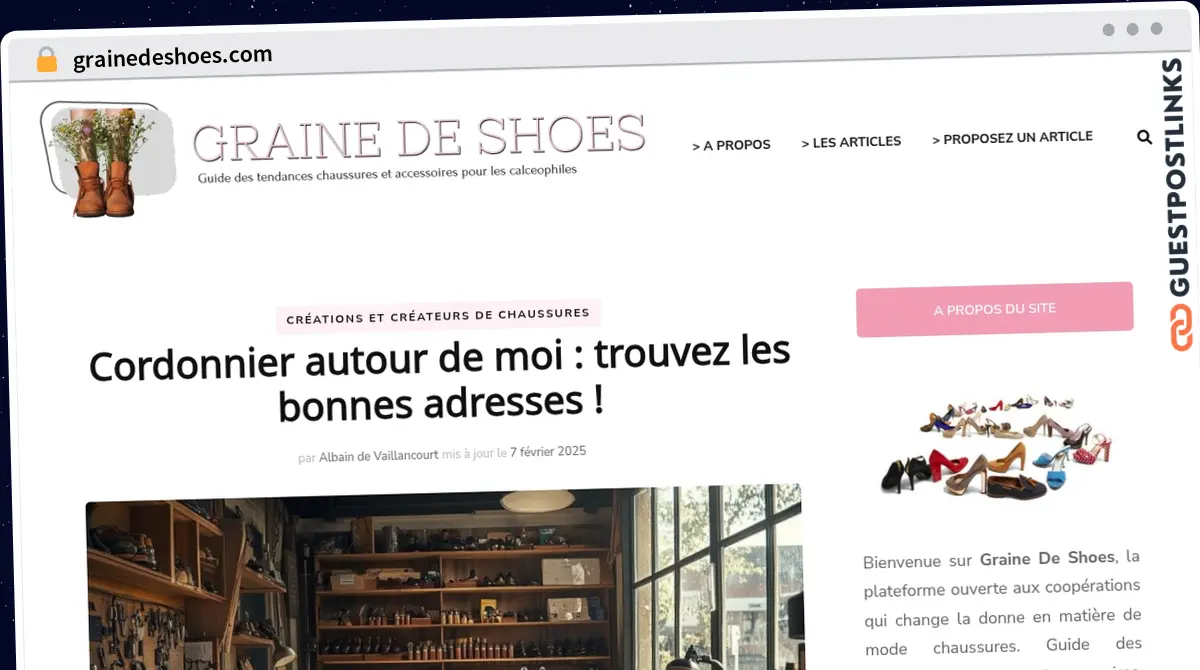This screenshot has width=1200, height=670.
Task: Select the Créations et créateurs de chaussures tag
Action: 438,315
